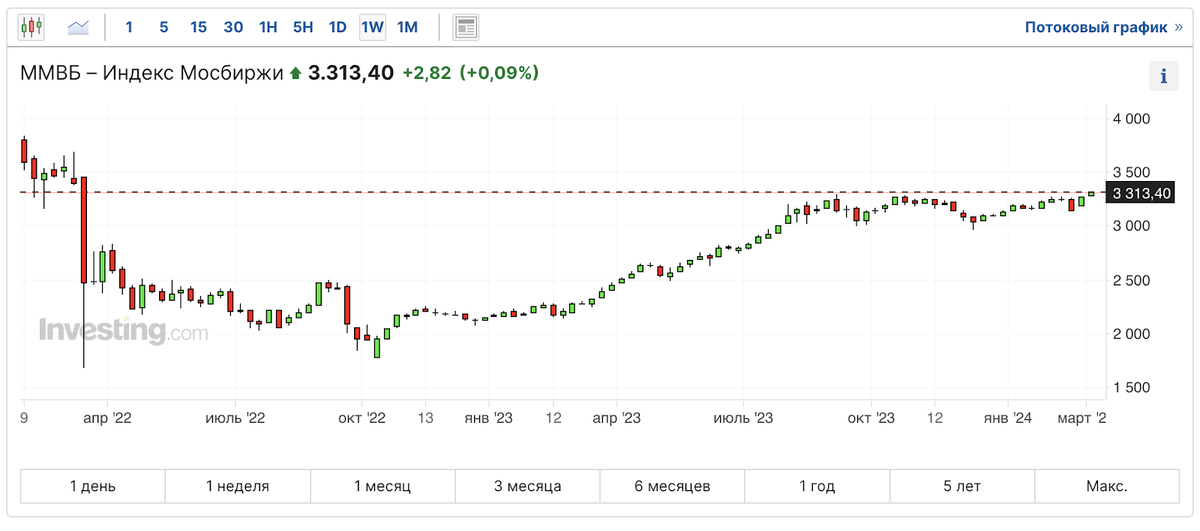Choose the "1 месяц" range tab
The image size is (1200, 531).
(x=383, y=486)
